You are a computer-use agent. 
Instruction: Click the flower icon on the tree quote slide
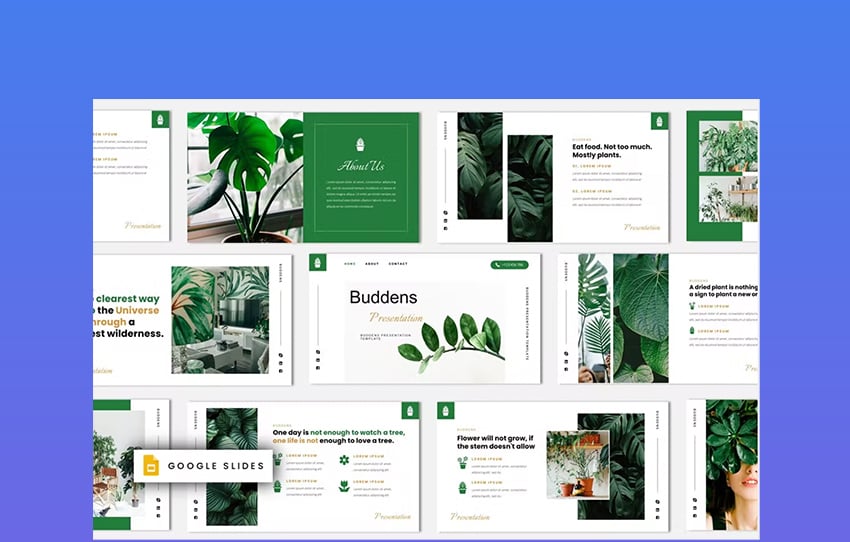(344, 460)
